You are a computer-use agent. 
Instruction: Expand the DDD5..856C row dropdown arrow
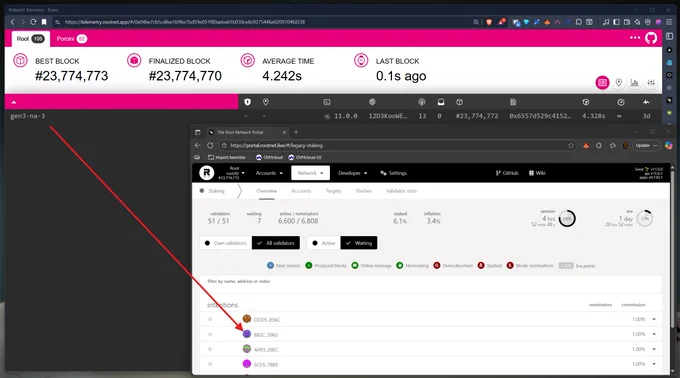[x=654, y=319]
